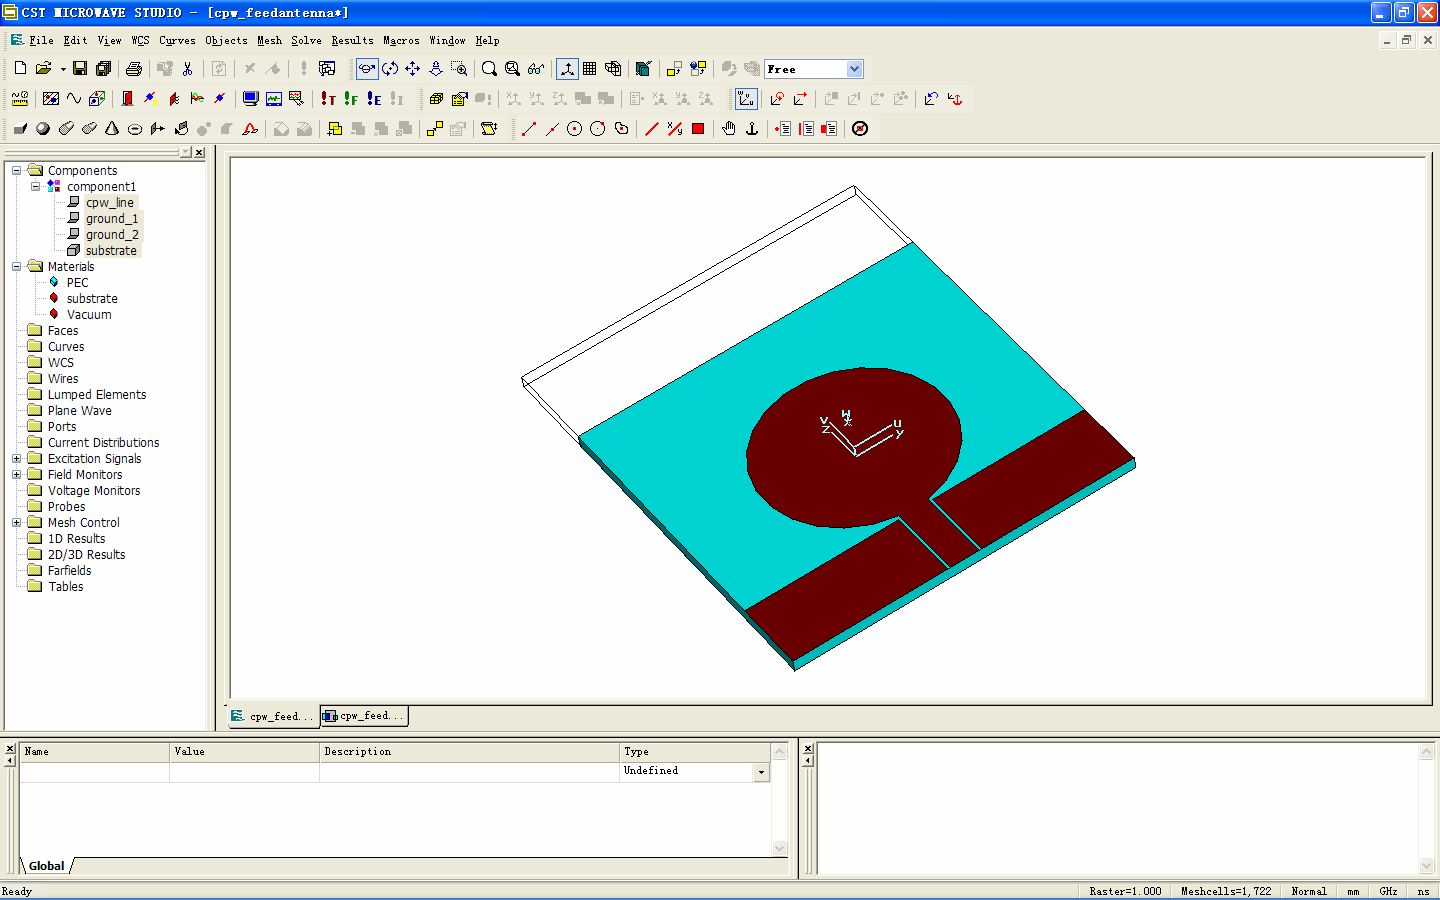Create a brick shape

(x=20, y=129)
